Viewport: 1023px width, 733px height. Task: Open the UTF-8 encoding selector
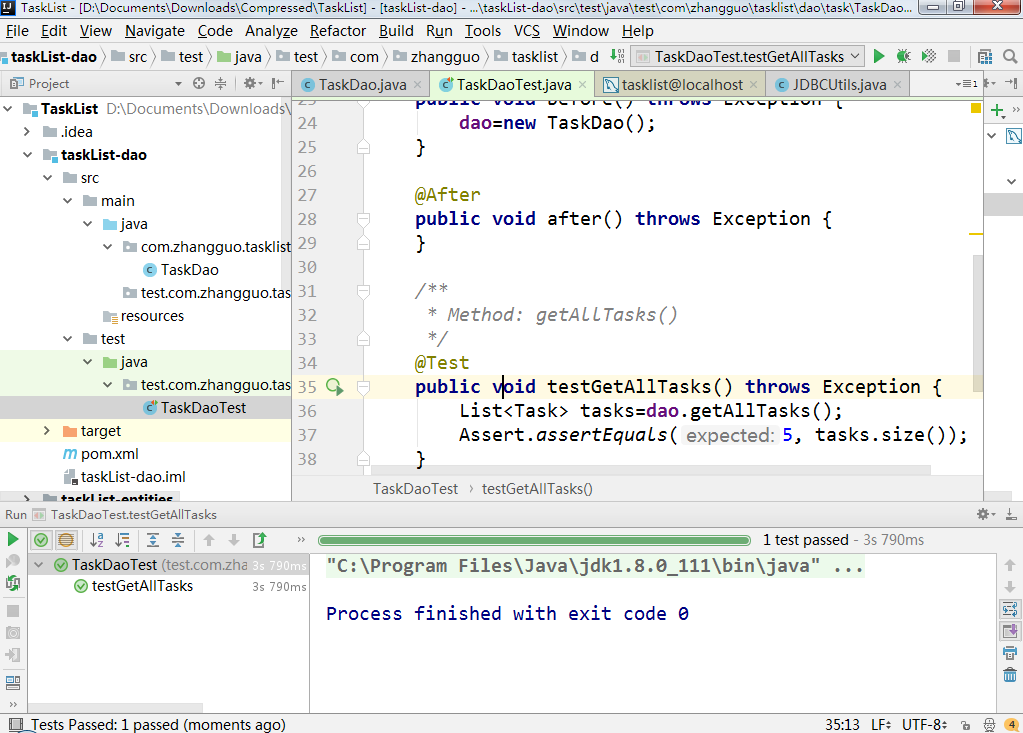click(924, 725)
